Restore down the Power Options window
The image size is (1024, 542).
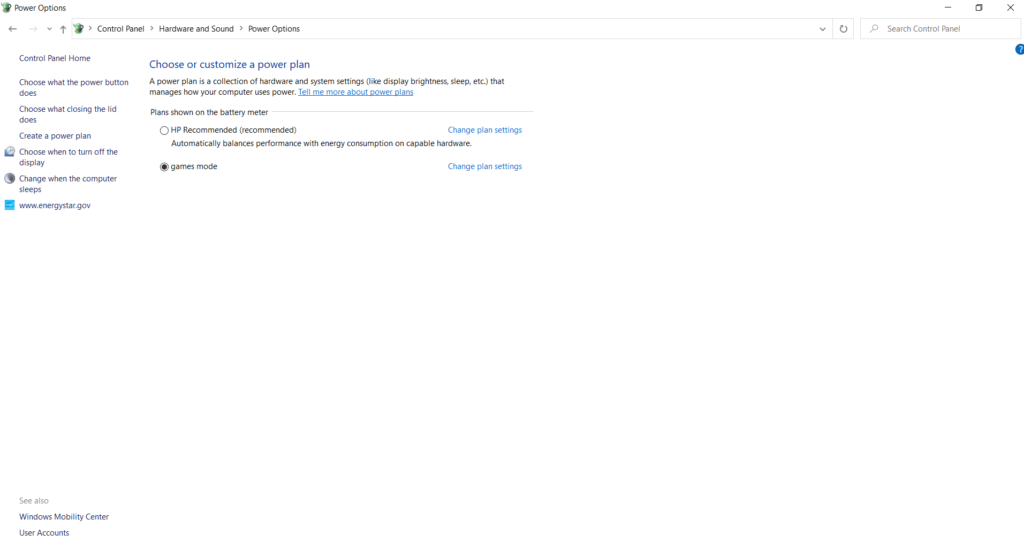[979, 8]
